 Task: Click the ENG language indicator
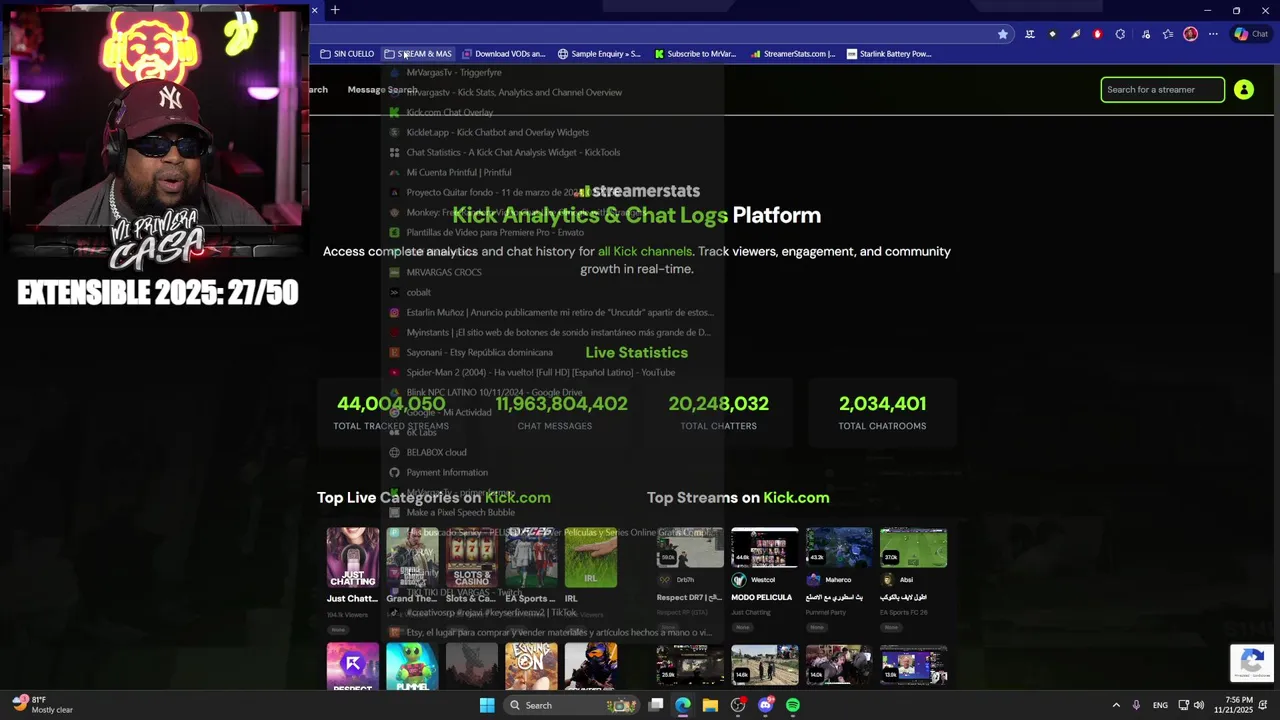click(x=1160, y=705)
